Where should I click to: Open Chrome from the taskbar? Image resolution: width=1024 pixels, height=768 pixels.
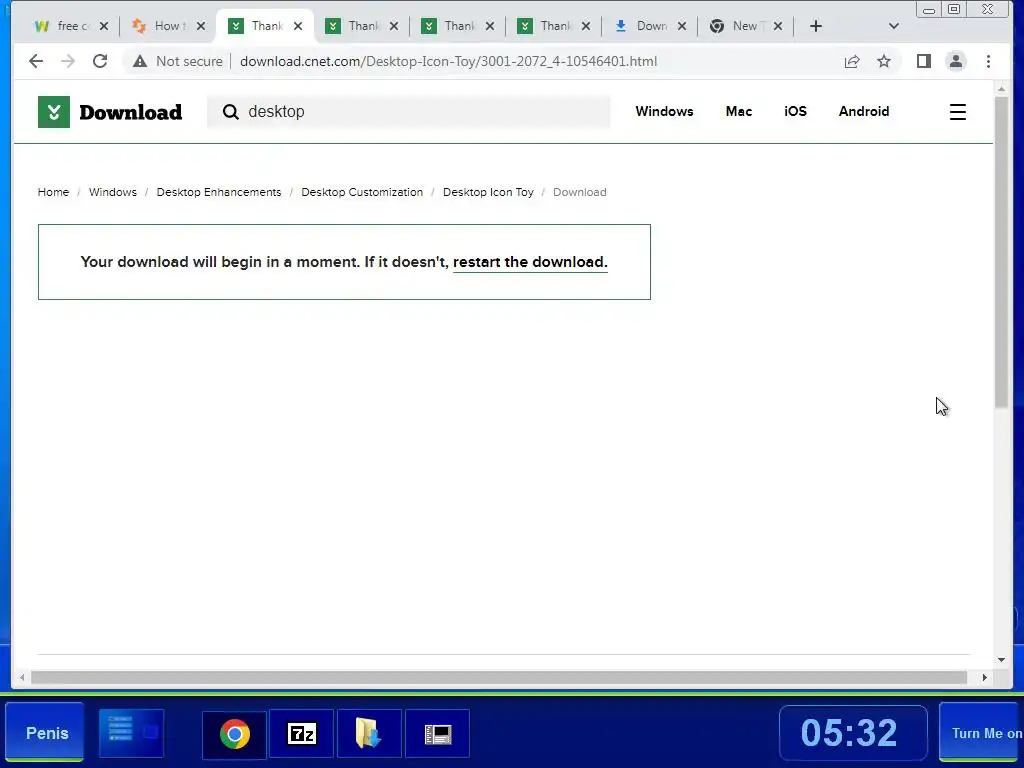234,734
